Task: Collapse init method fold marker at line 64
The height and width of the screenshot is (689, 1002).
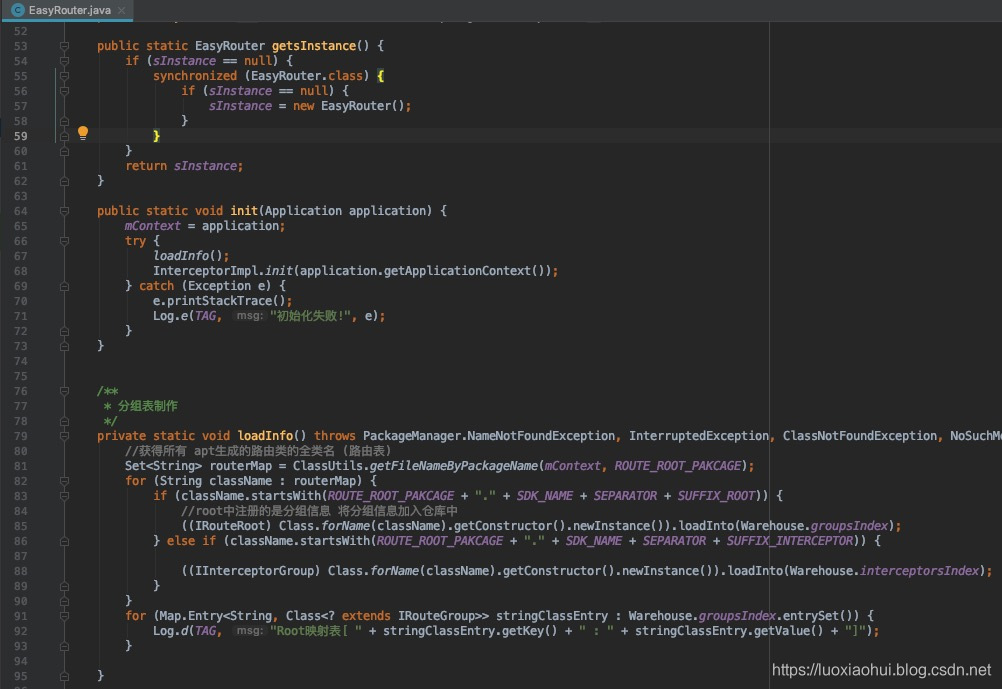Action: pos(65,211)
